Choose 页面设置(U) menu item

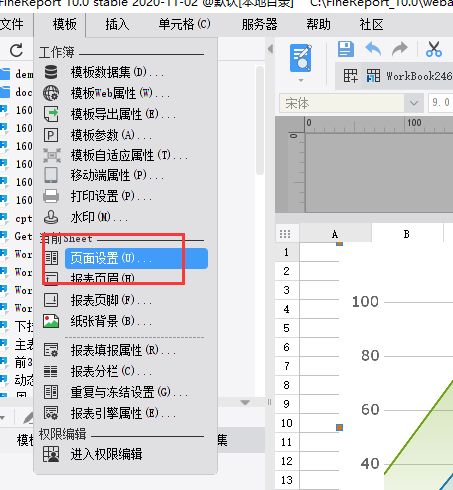136,258
